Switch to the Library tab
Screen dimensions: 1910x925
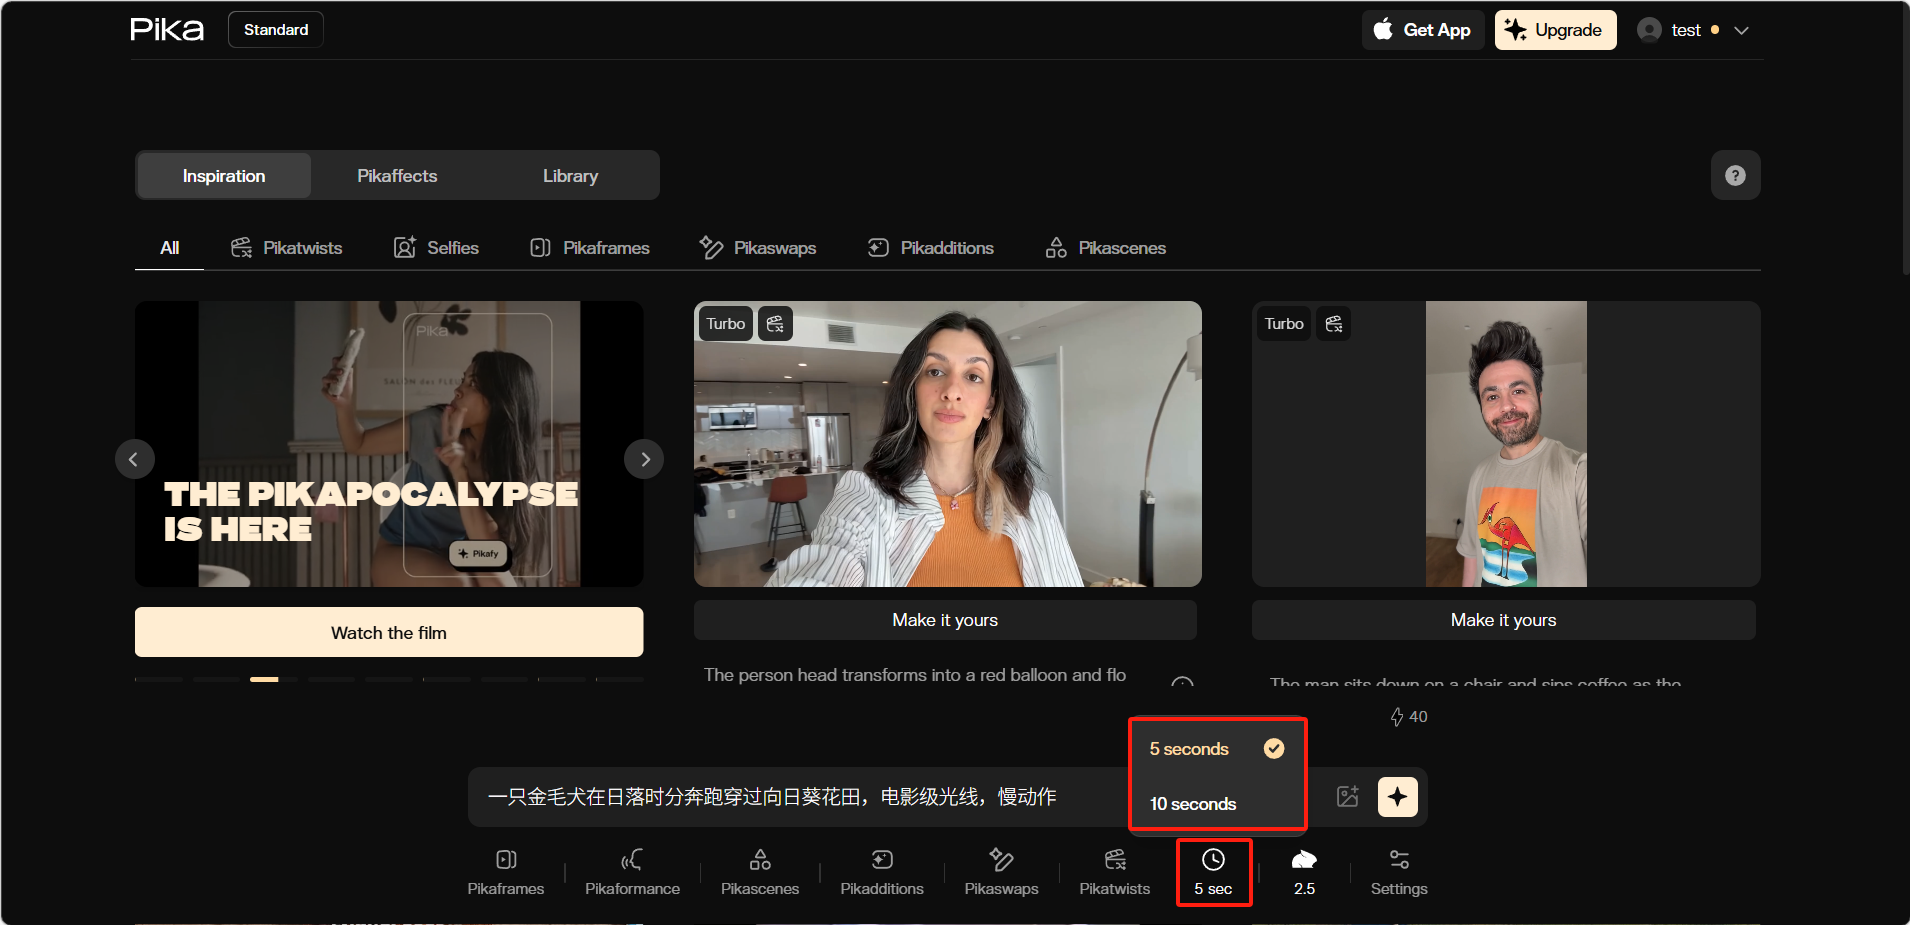point(570,176)
